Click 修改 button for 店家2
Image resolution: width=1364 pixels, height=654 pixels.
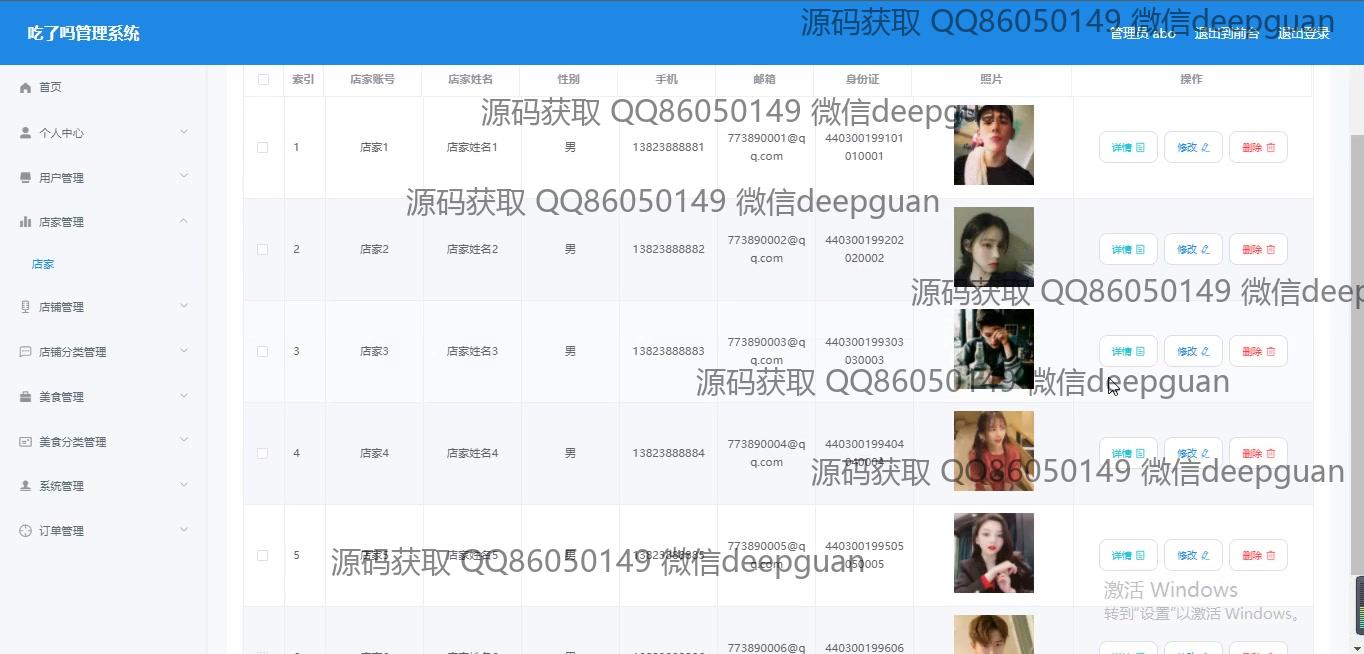coord(1193,249)
